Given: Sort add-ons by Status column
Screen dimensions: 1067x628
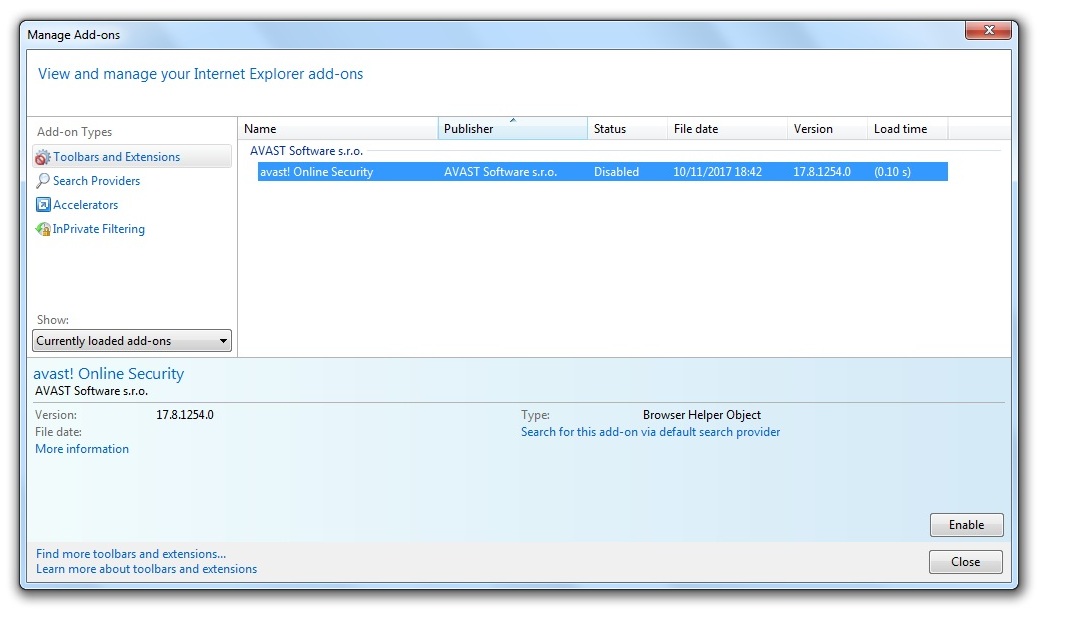Looking at the screenshot, I should coord(627,129).
